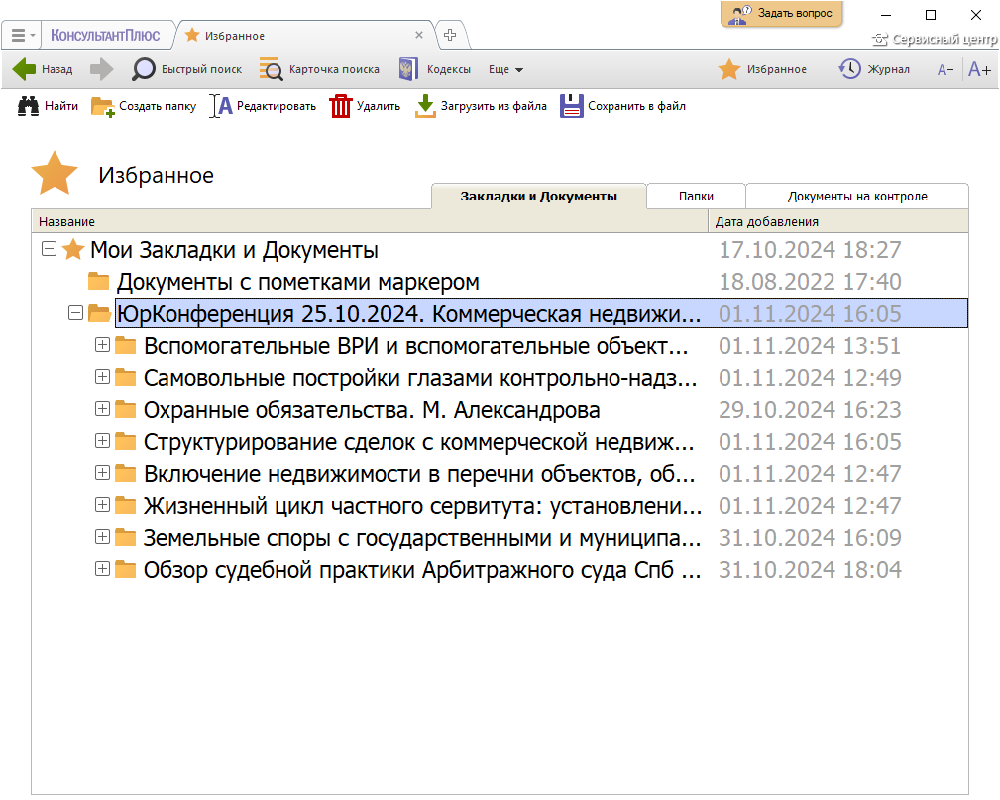Screen dimensions: 1000x800
Task: Switch to Документы на контроле tab
Action: coord(857,196)
